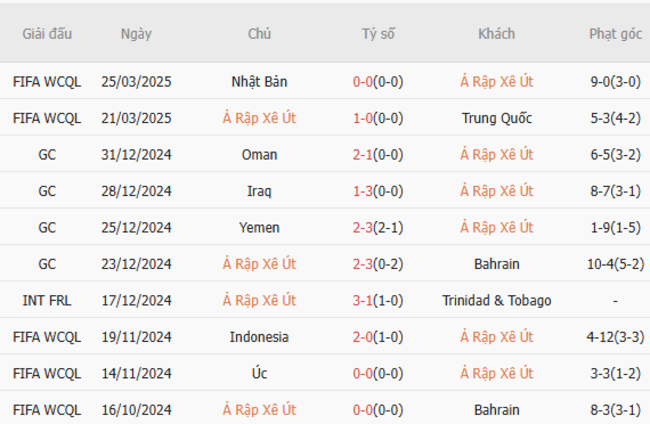Image resolution: width=650 pixels, height=424 pixels.
Task: Click the Trung Quốc team name
Action: tap(497, 118)
